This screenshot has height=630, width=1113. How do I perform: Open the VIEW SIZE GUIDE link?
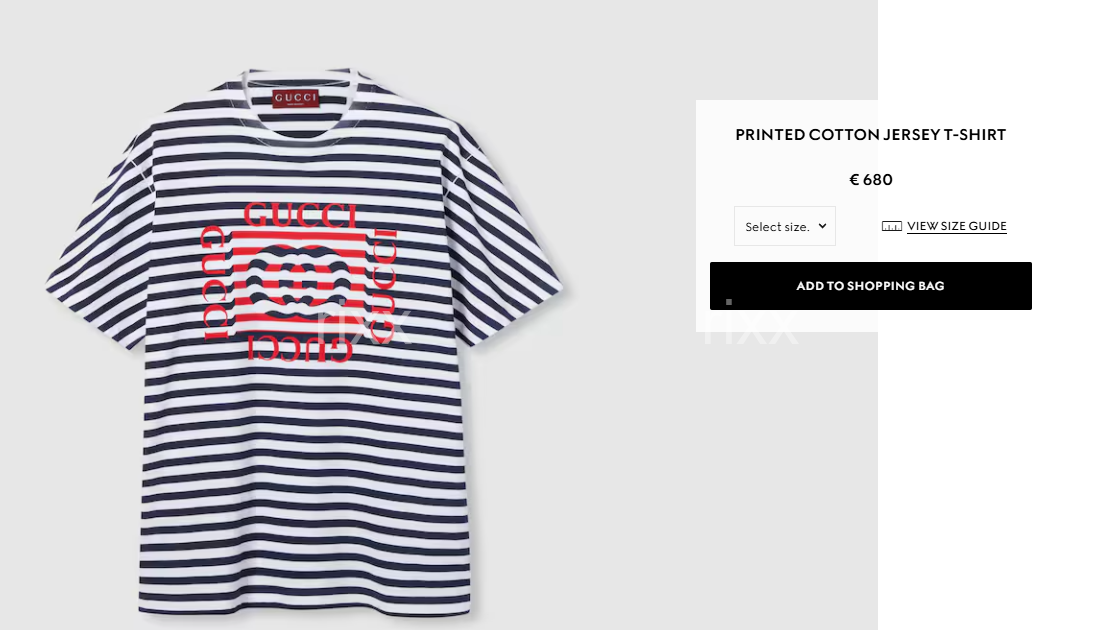[957, 226]
